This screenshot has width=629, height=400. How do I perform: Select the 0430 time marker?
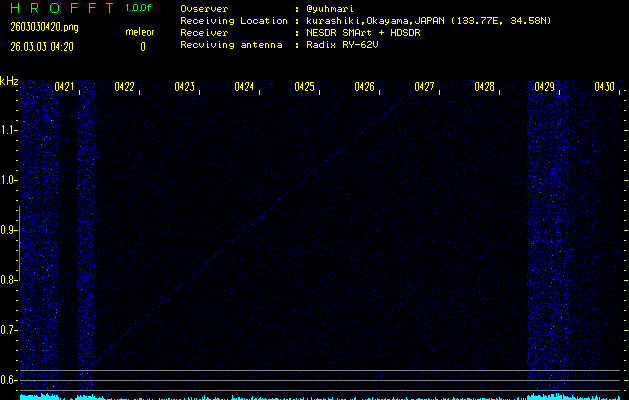605,87
